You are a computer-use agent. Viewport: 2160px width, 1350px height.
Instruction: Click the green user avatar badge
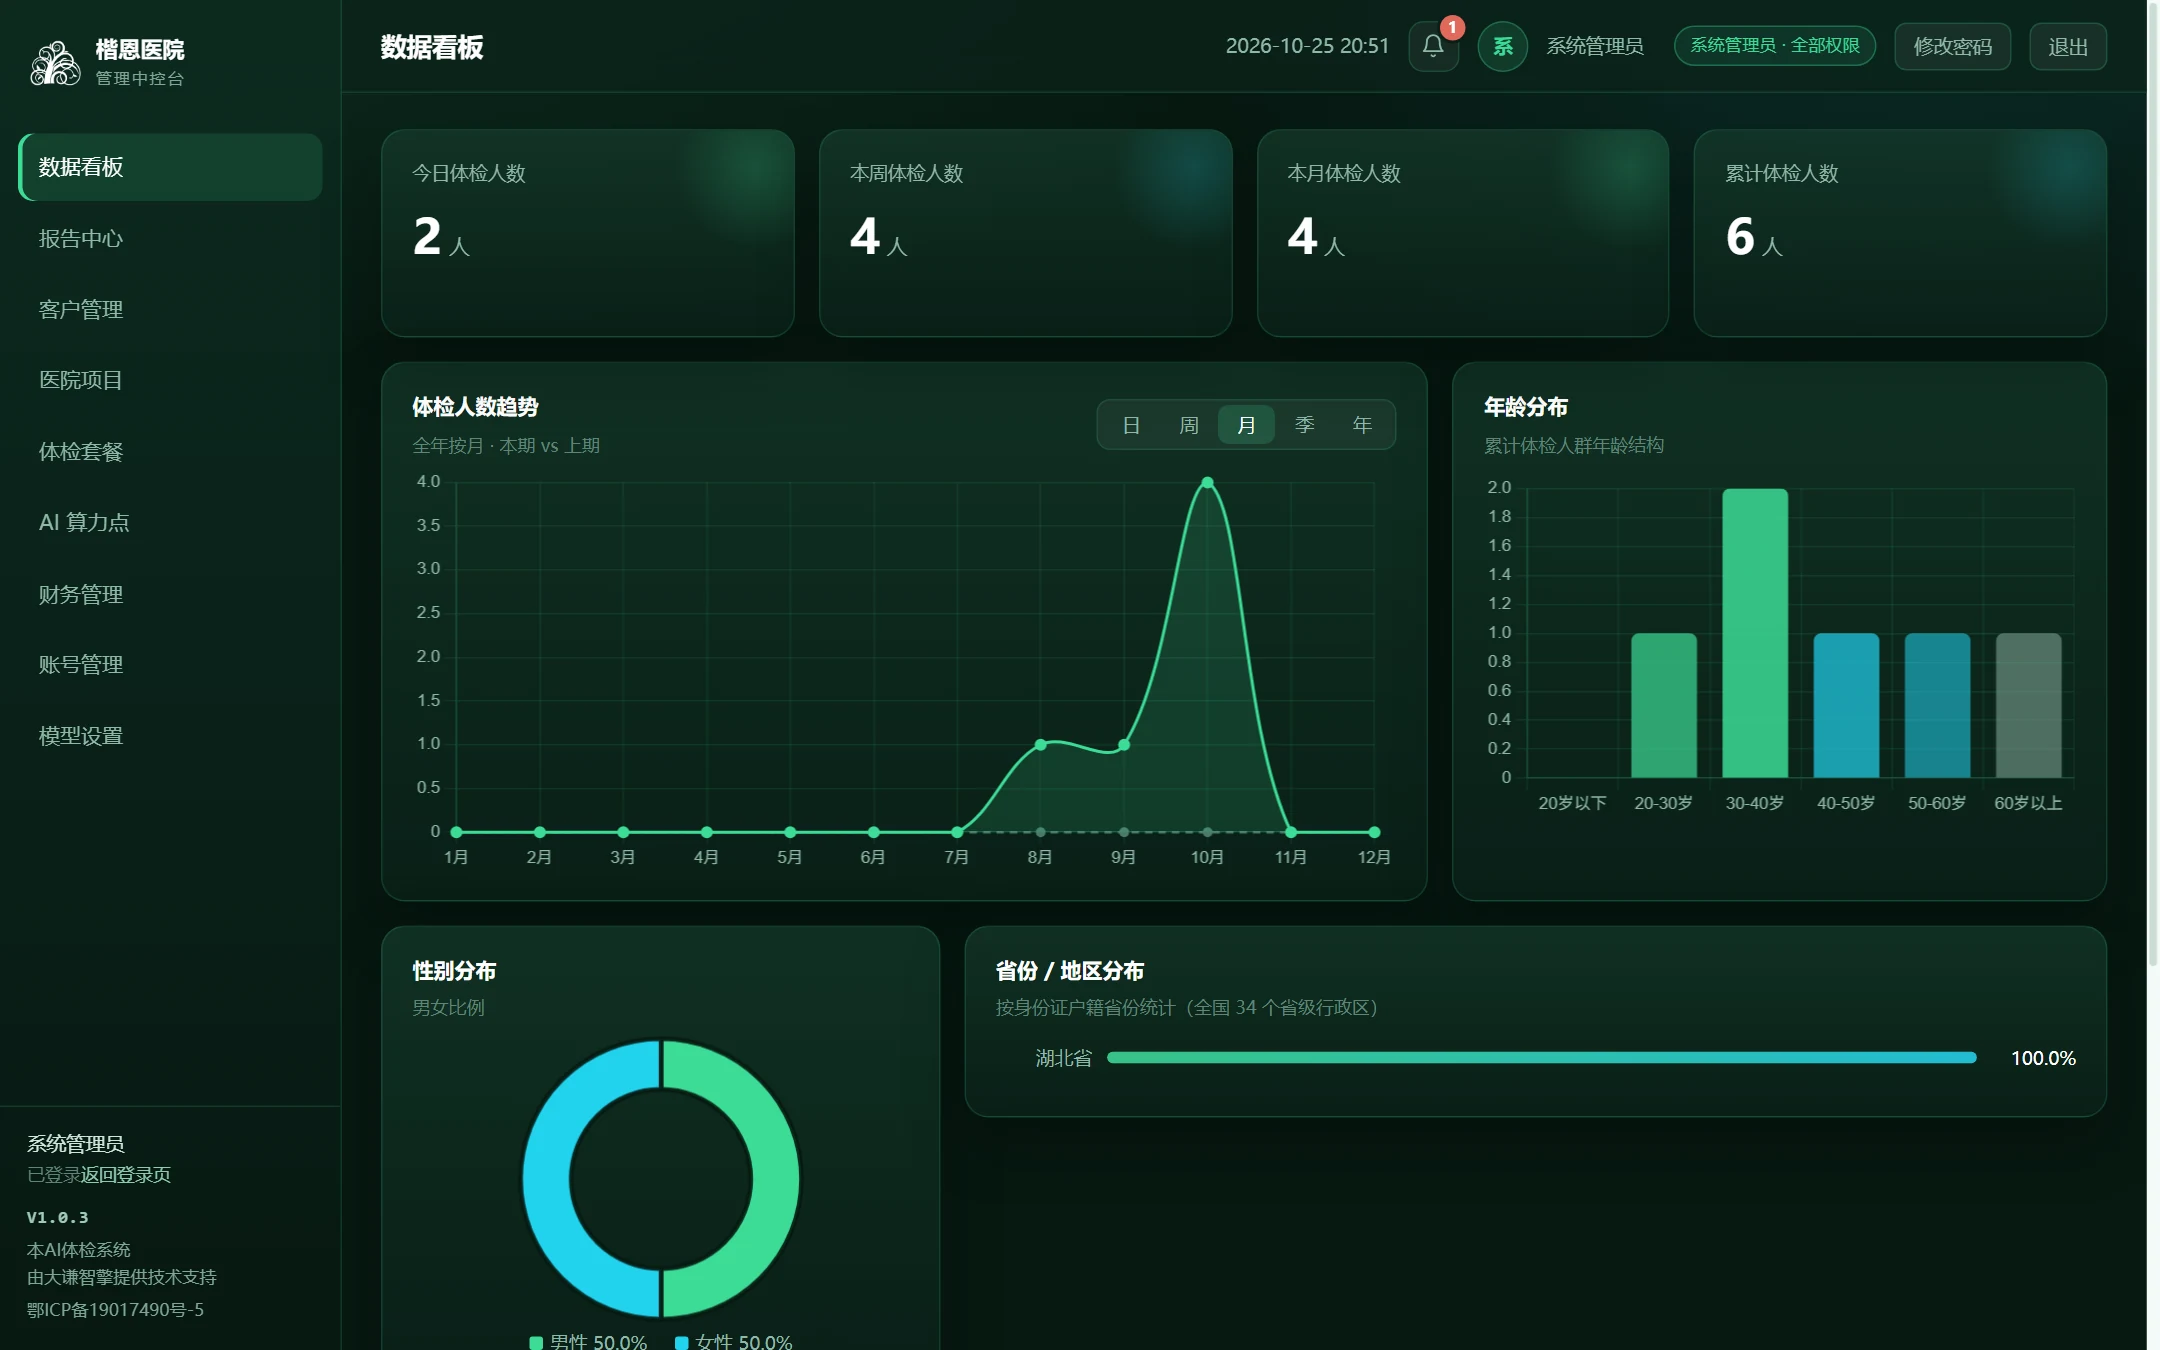[1502, 46]
